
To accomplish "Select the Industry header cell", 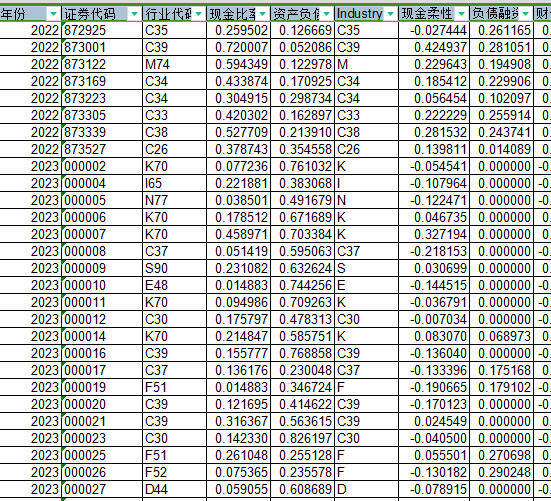I will click(366, 14).
